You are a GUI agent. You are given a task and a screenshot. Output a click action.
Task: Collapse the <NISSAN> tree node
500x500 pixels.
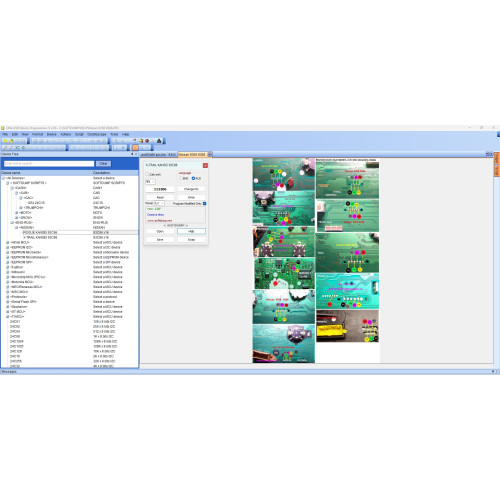point(16,227)
